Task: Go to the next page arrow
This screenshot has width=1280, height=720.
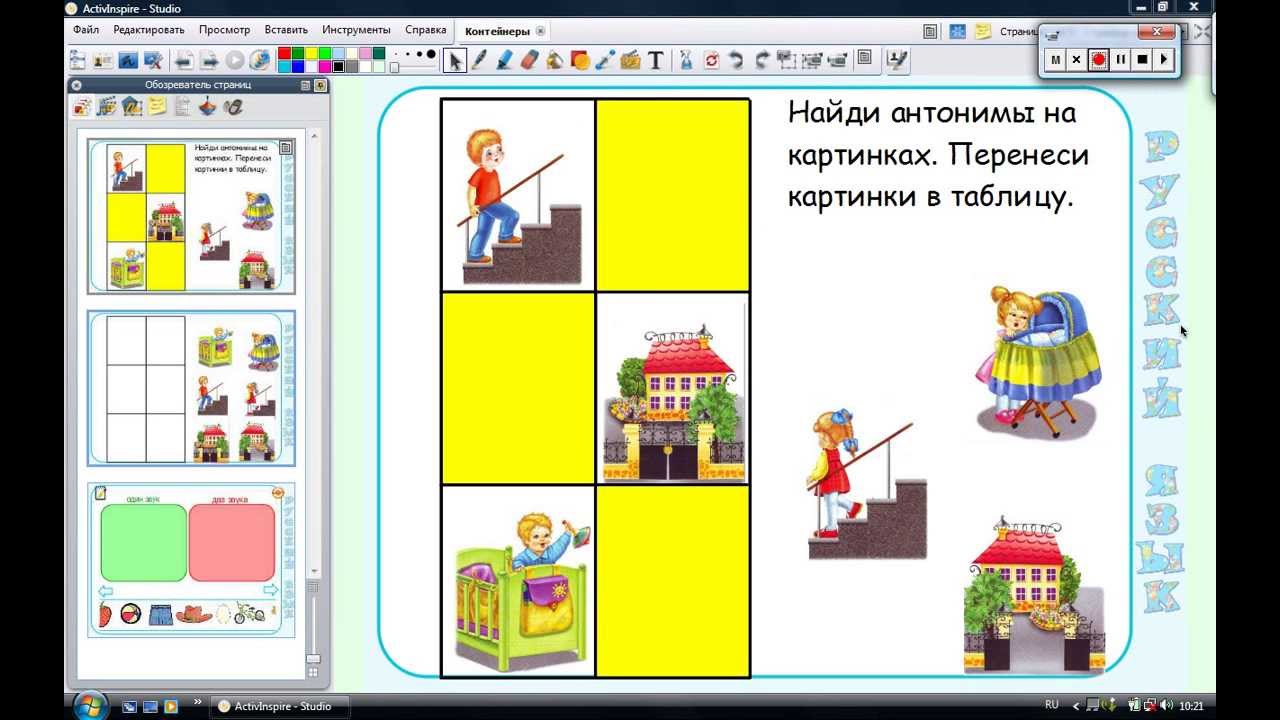Action: (209, 60)
